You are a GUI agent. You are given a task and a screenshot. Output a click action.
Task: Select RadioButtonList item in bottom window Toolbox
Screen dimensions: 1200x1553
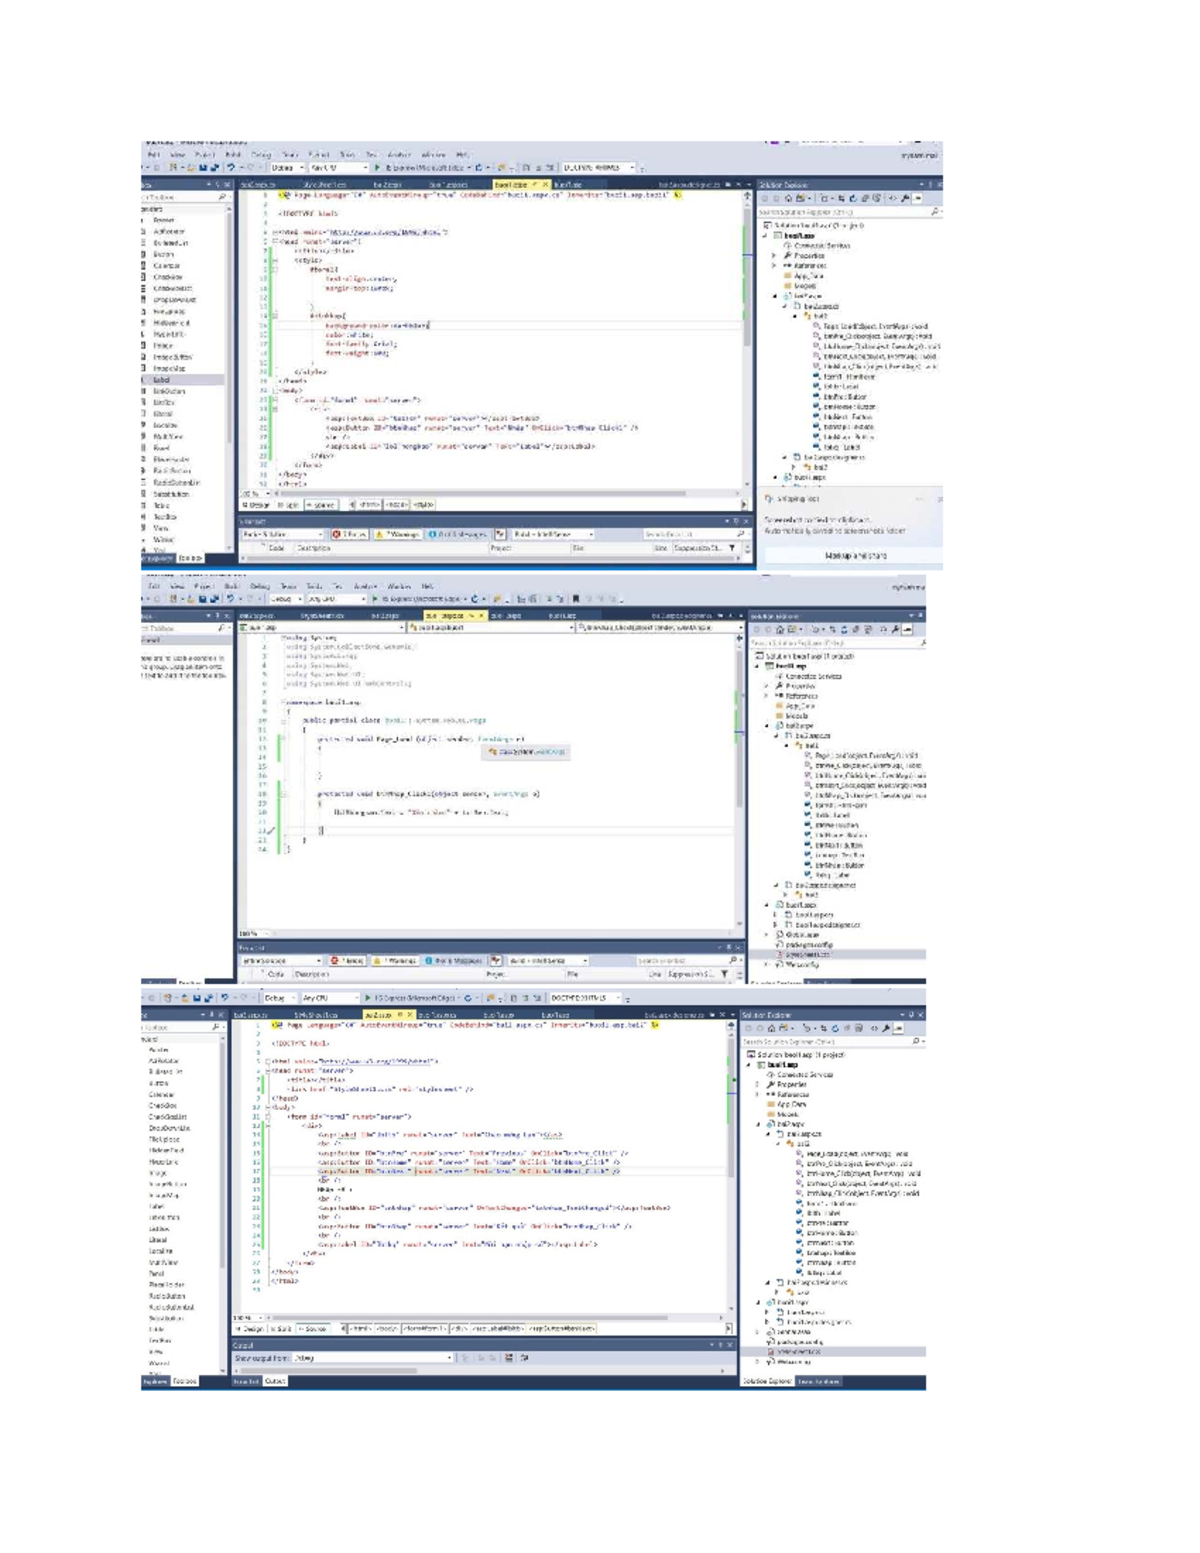click(172, 1307)
